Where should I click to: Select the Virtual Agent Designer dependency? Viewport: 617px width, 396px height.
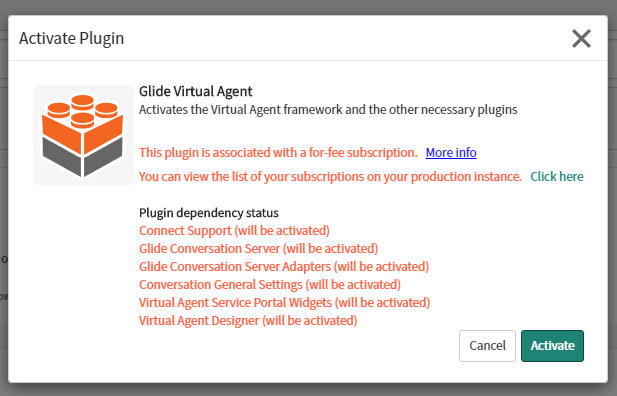click(x=248, y=321)
